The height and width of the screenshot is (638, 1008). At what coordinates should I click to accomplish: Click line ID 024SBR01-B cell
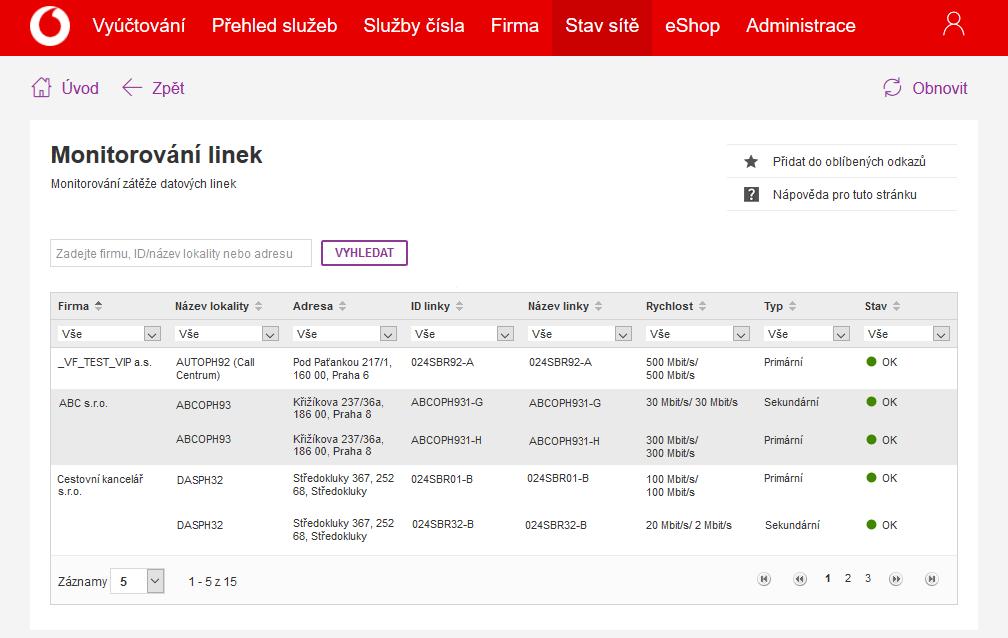442,478
